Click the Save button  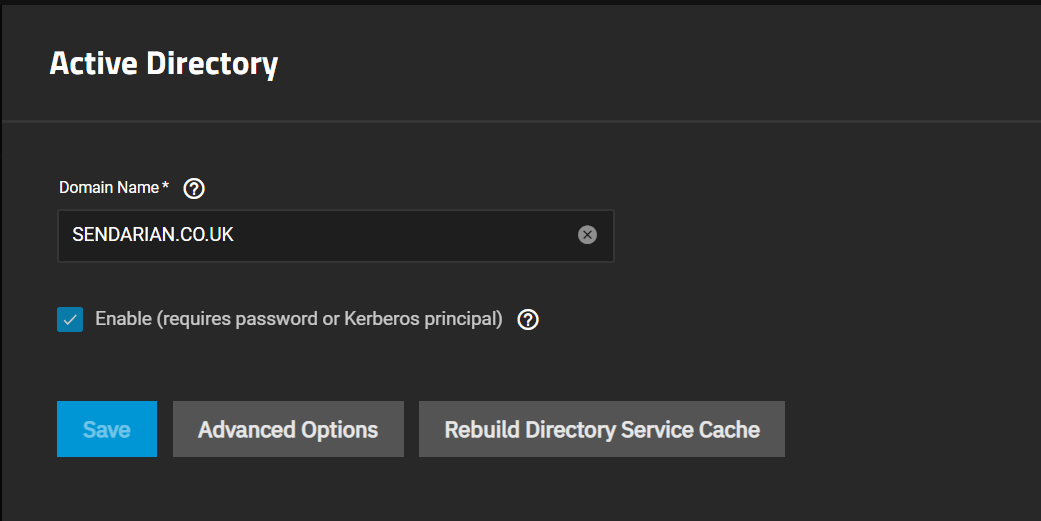point(107,429)
